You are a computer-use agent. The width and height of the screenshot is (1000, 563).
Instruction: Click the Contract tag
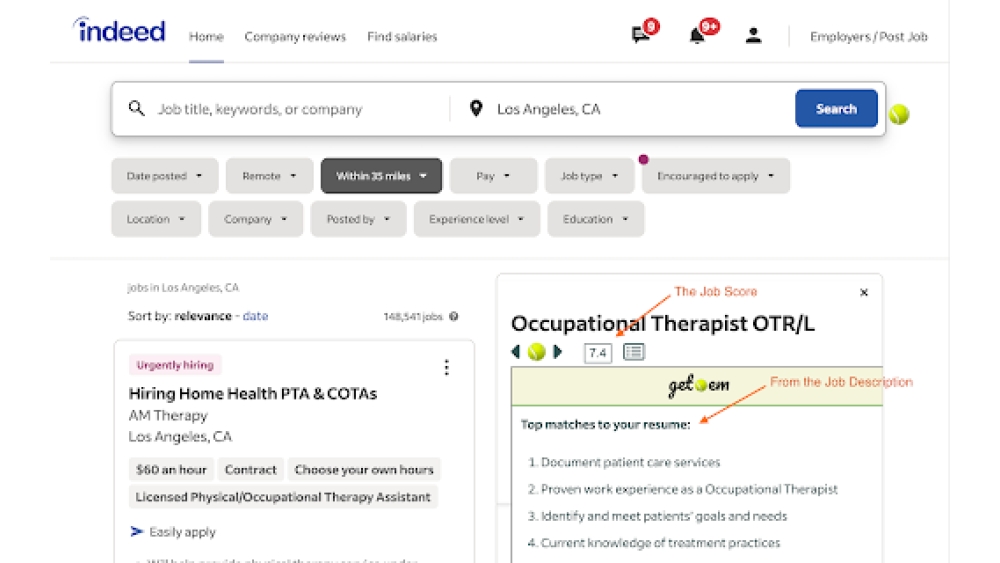[251, 470]
